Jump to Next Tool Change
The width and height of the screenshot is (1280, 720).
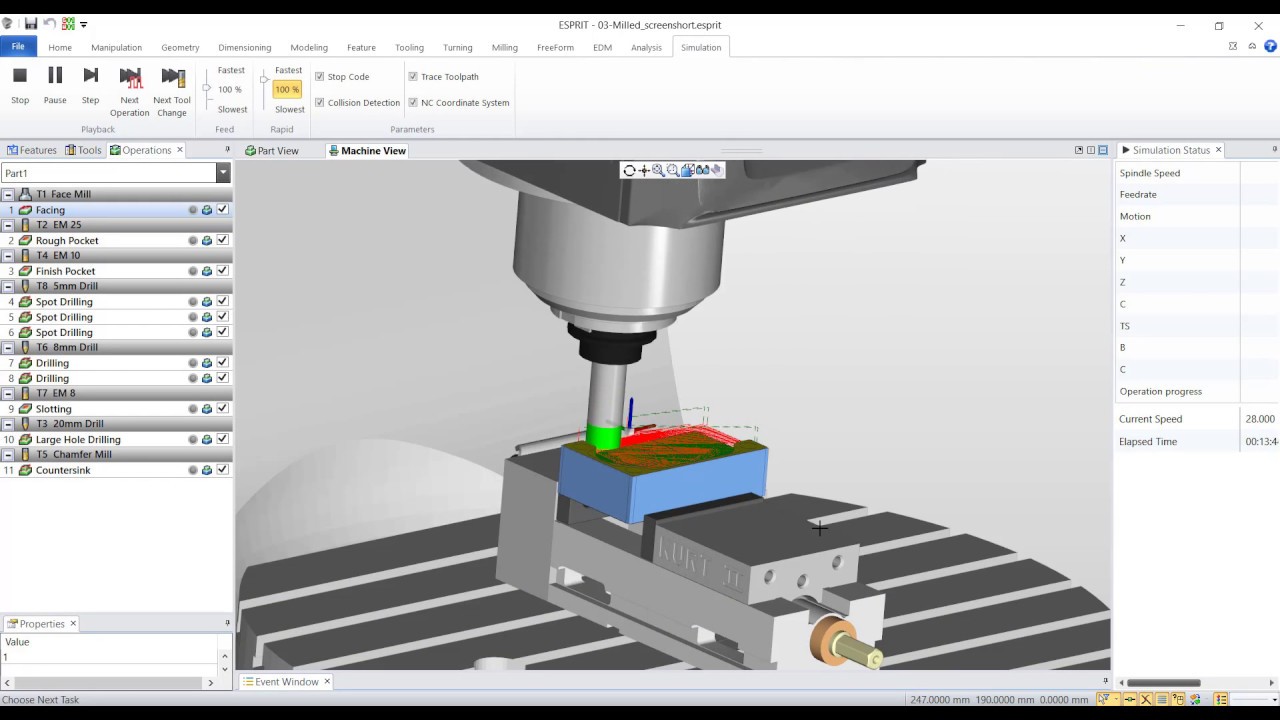172,91
